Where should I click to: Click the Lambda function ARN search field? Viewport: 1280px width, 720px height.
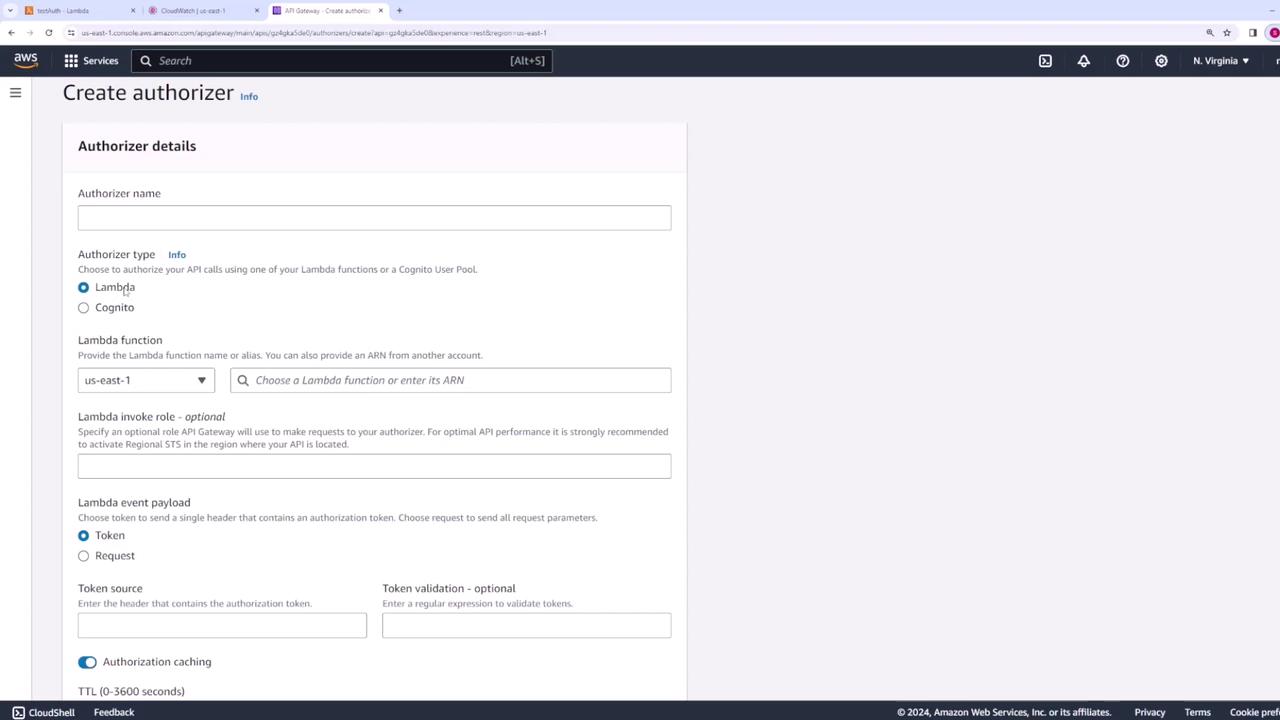tap(450, 380)
